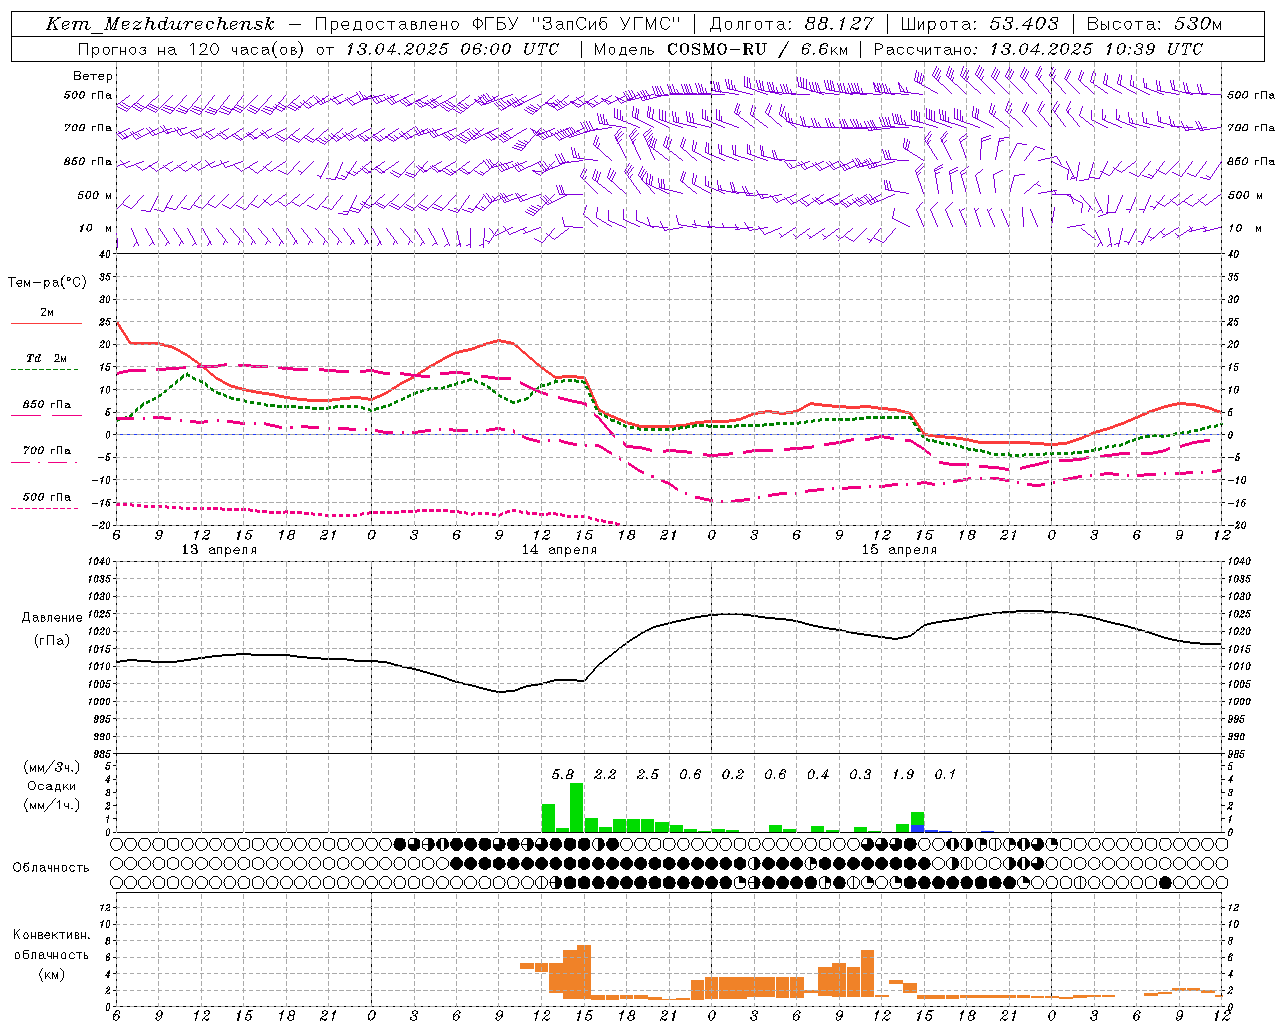Click the '(км)' convective height unit label
This screenshot has width=1280, height=1024.
point(51,974)
